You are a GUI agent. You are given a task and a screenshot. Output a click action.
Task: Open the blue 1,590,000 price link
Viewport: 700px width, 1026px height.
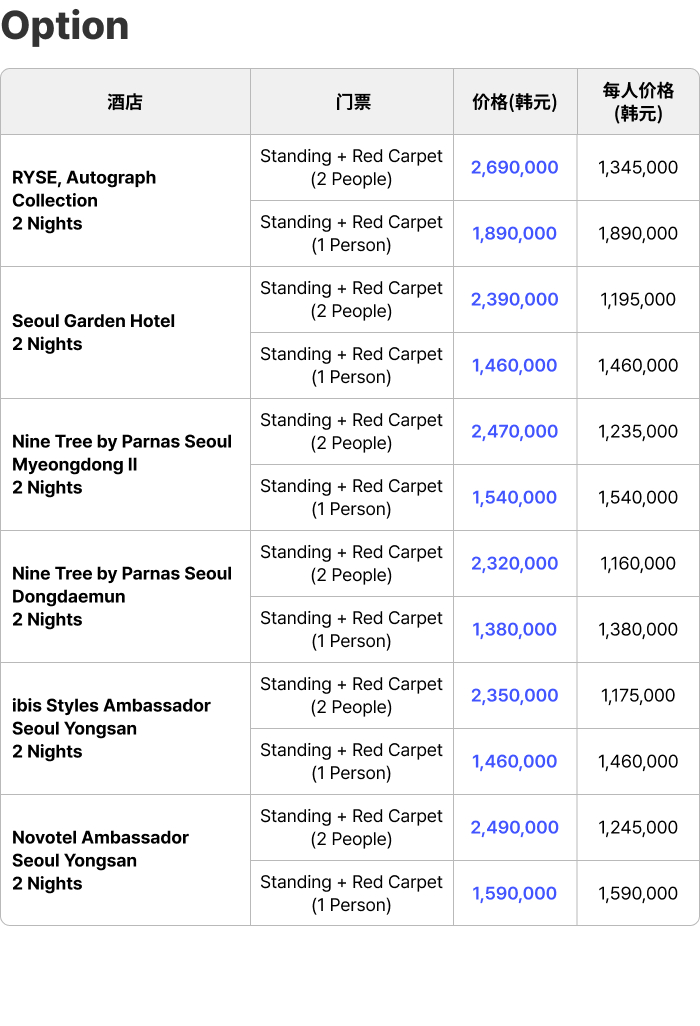(x=514, y=894)
